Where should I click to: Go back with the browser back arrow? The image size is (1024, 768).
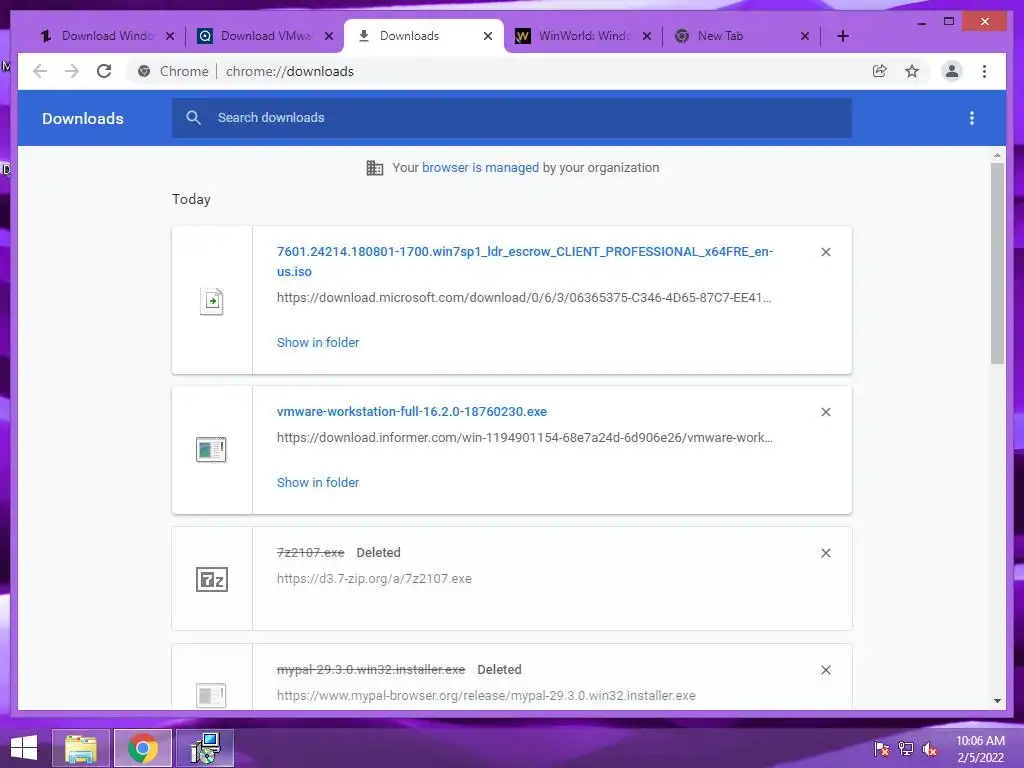pos(40,71)
